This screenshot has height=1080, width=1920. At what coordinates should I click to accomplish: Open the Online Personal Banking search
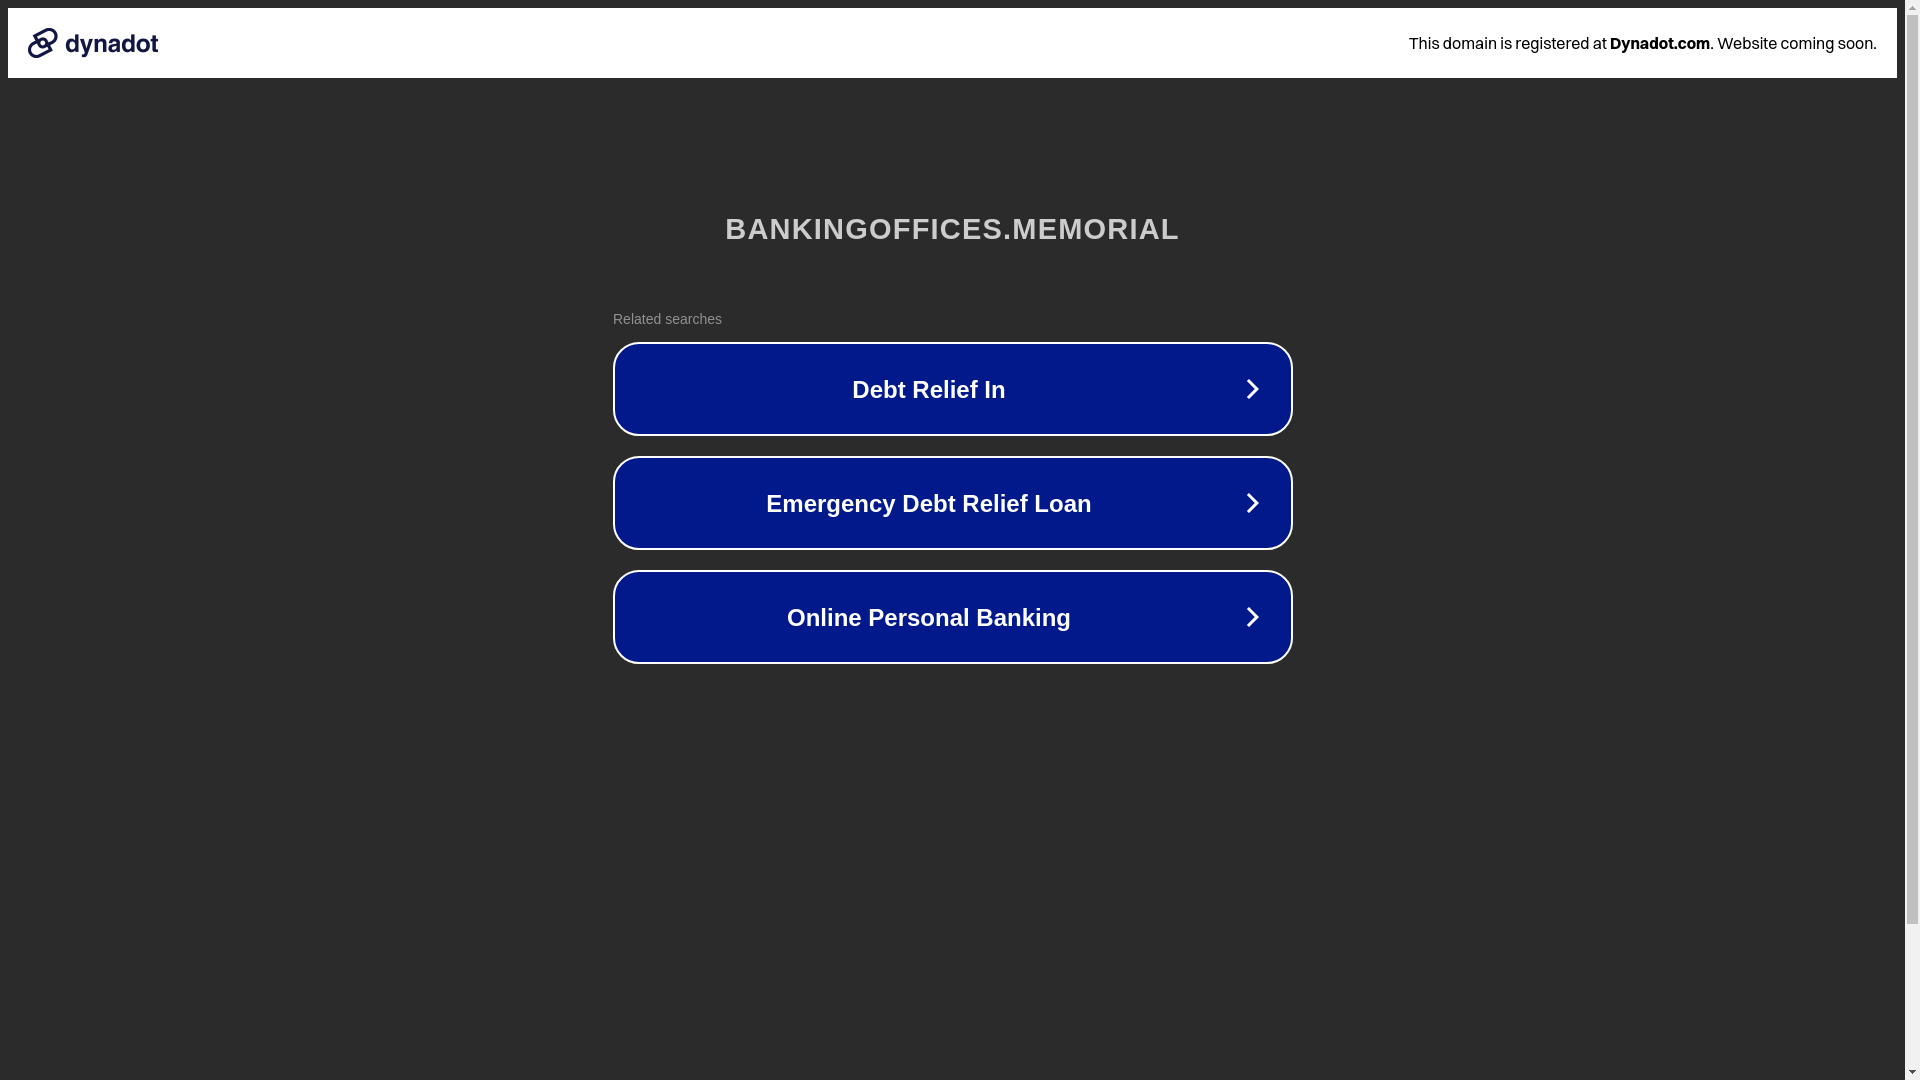point(952,617)
